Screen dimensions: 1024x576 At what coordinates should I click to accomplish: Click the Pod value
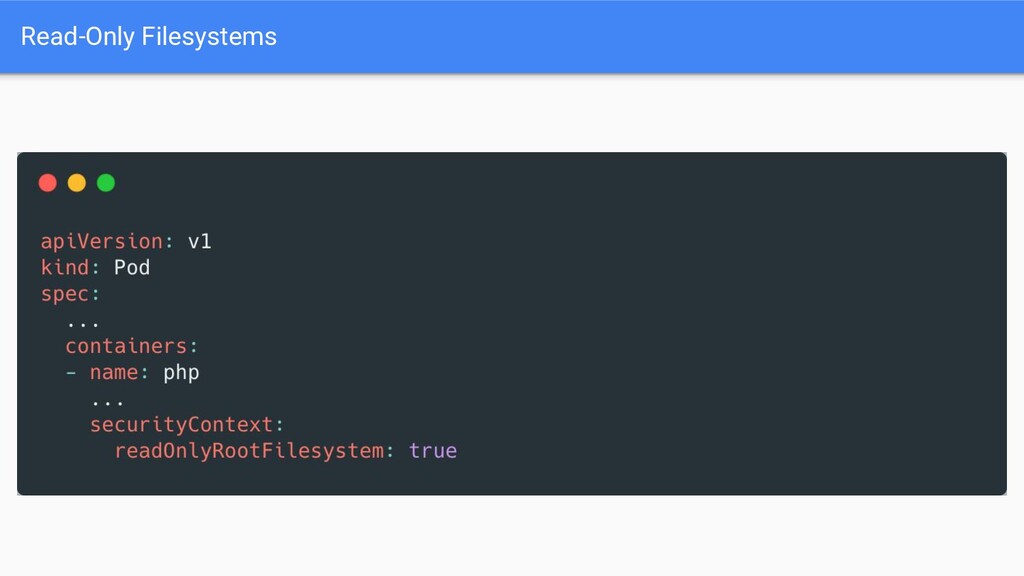(x=132, y=267)
